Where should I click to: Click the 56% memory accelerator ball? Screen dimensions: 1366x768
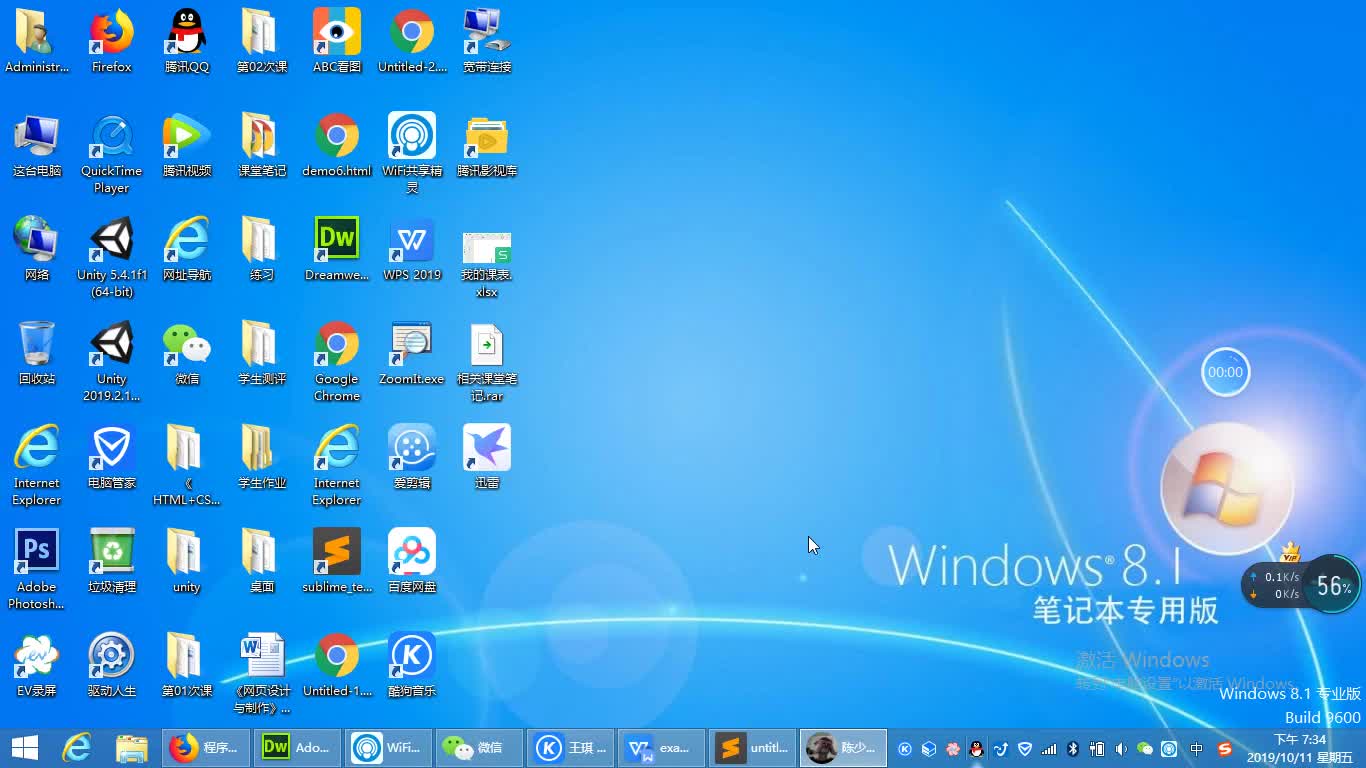pyautogui.click(x=1333, y=585)
